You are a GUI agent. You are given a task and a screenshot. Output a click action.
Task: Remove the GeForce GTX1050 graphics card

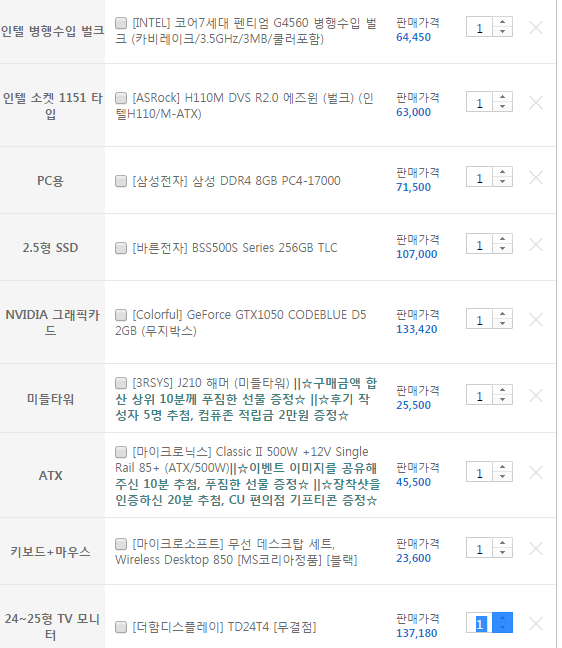[x=536, y=319]
